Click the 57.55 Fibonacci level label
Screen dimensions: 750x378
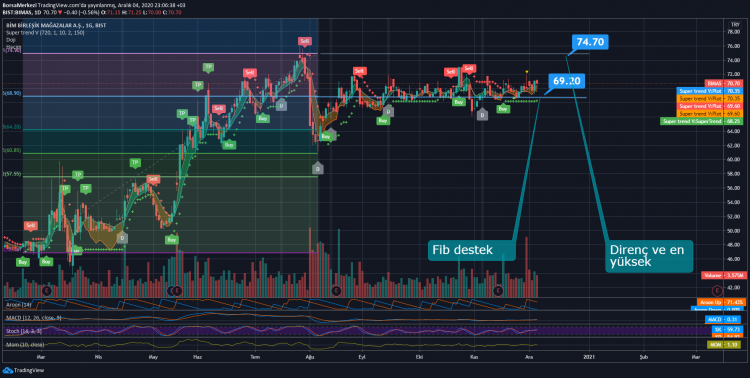click(x=12, y=174)
